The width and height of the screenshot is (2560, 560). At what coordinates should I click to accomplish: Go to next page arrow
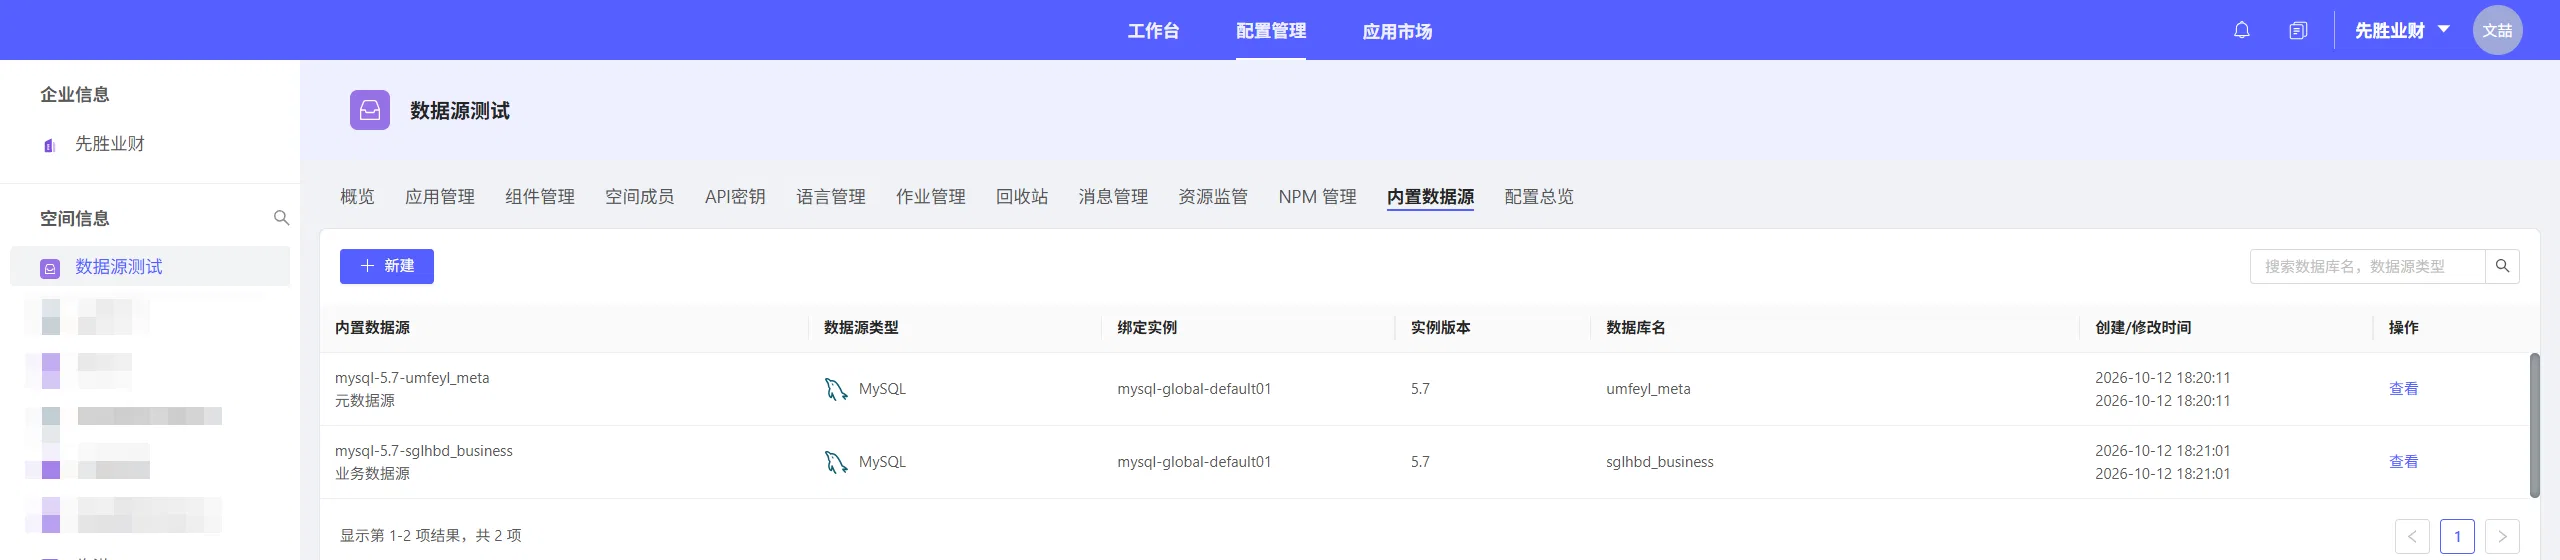click(x=2502, y=537)
